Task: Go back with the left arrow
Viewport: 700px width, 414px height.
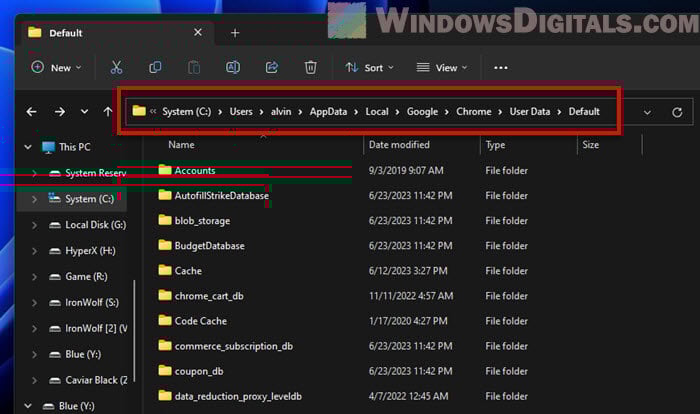Action: (31, 112)
